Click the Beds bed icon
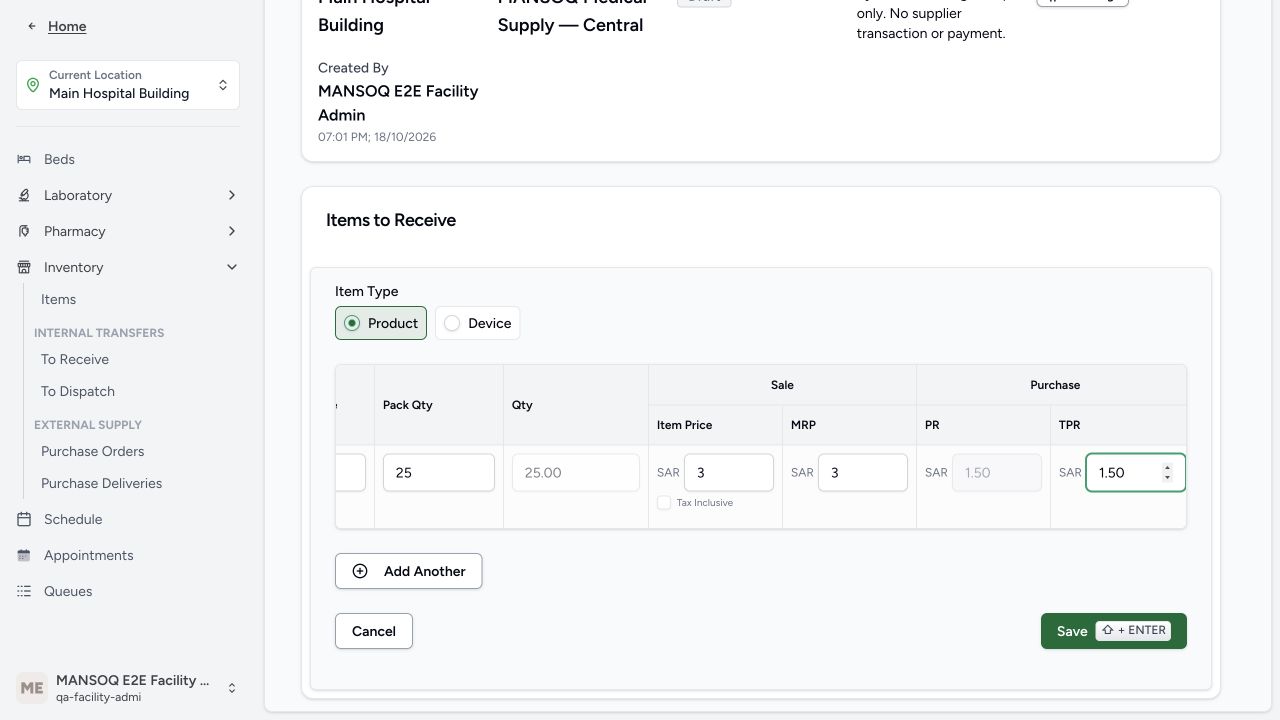Image resolution: width=1280 pixels, height=720 pixels. click(x=24, y=159)
